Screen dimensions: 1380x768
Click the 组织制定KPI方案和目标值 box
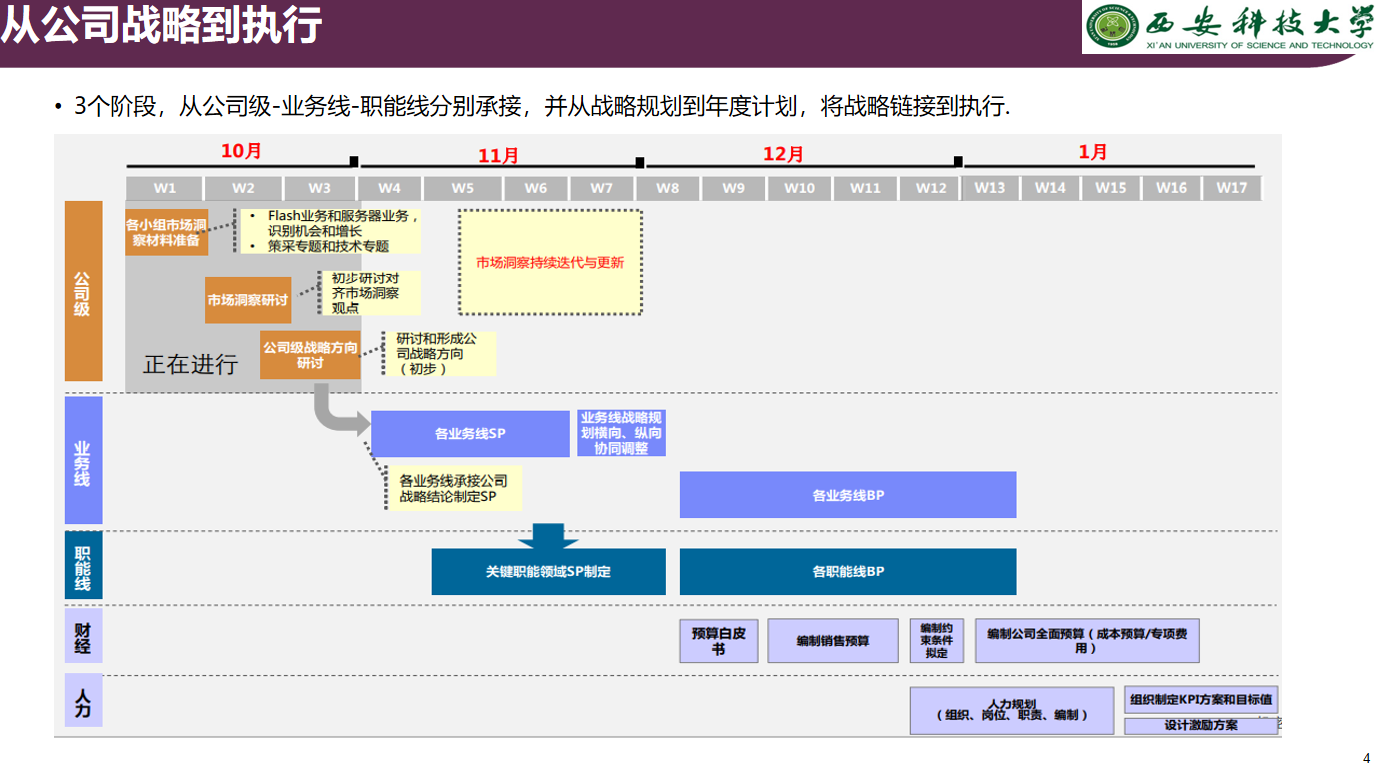point(1201,699)
